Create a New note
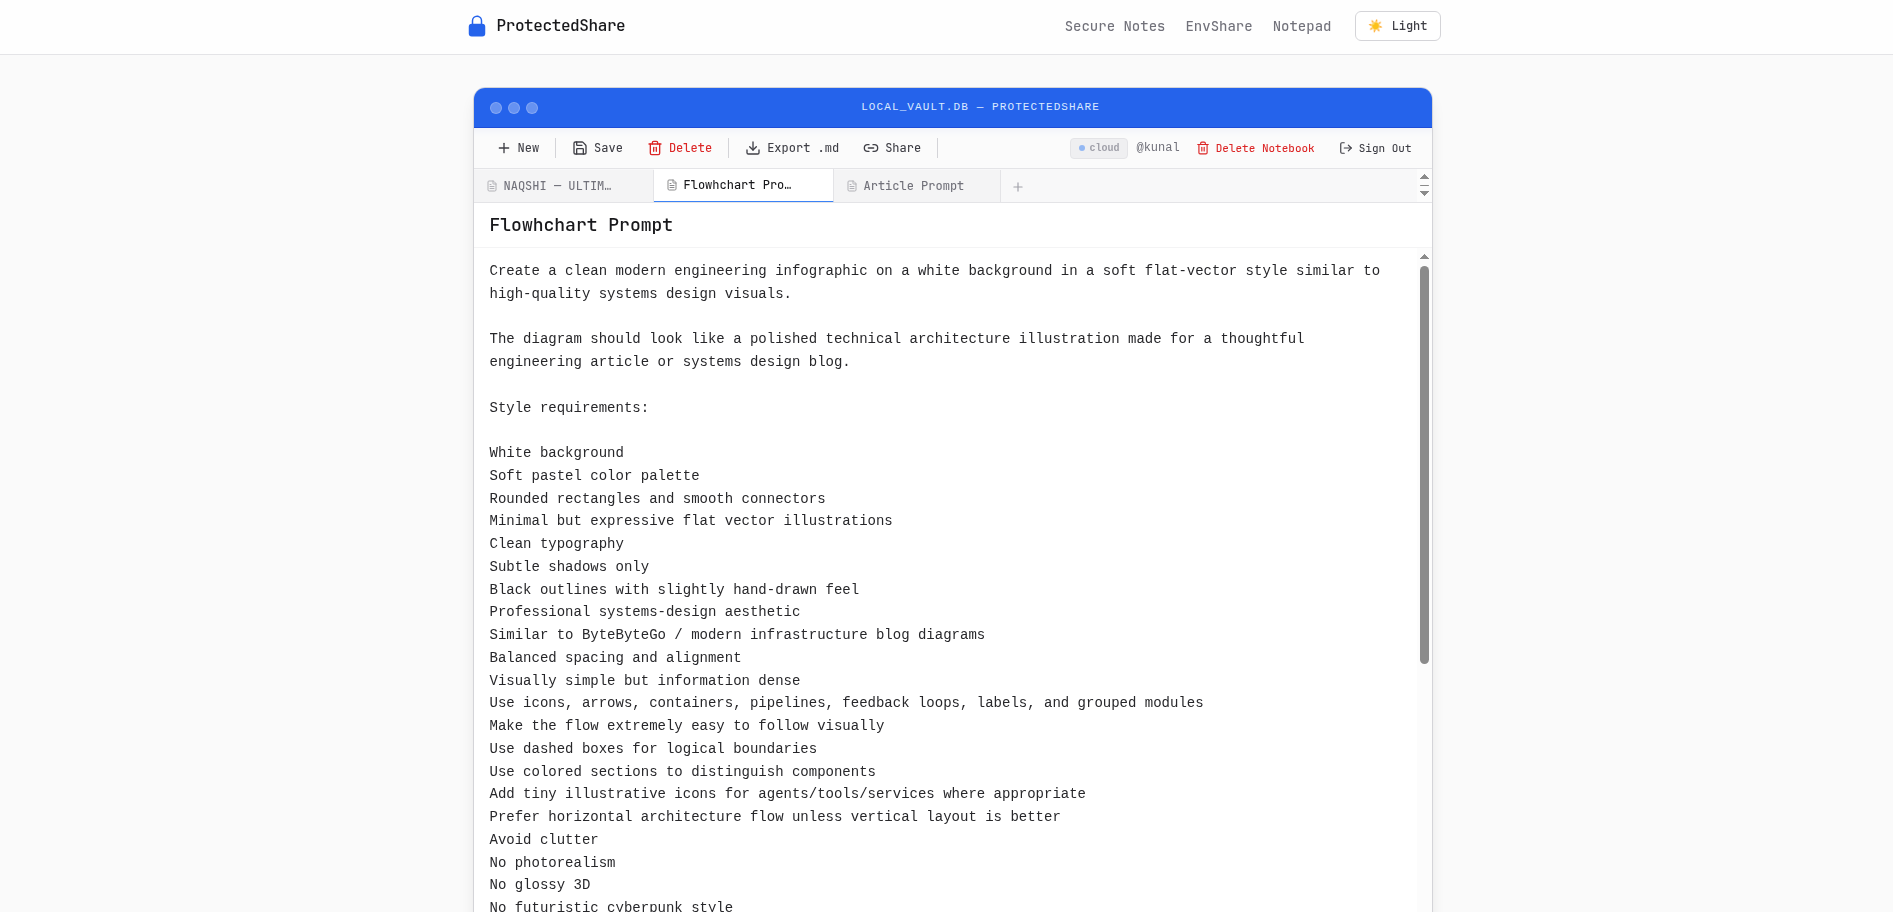 [518, 148]
